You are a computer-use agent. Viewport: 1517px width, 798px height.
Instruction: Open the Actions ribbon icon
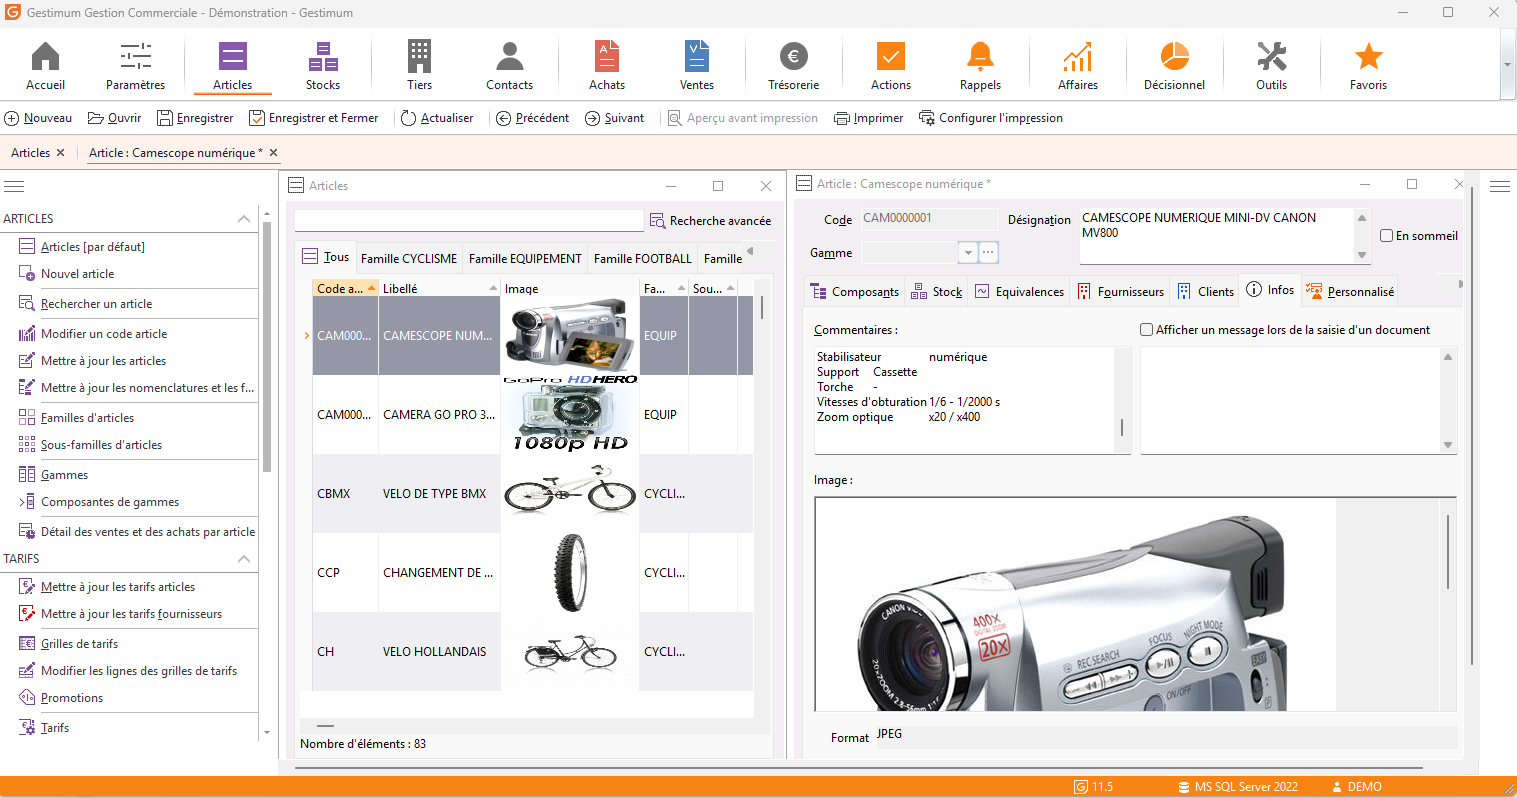point(890,66)
